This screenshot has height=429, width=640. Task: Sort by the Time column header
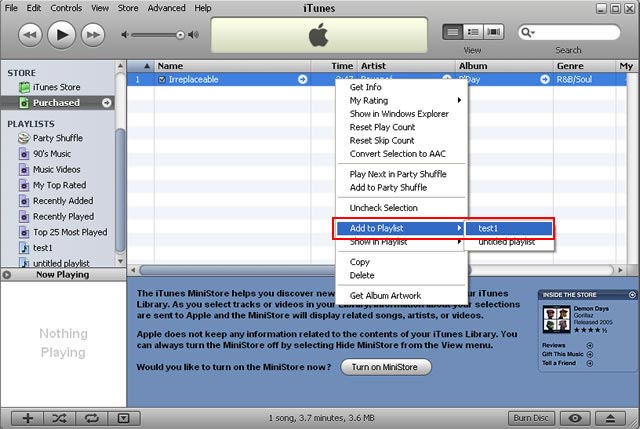(334, 66)
